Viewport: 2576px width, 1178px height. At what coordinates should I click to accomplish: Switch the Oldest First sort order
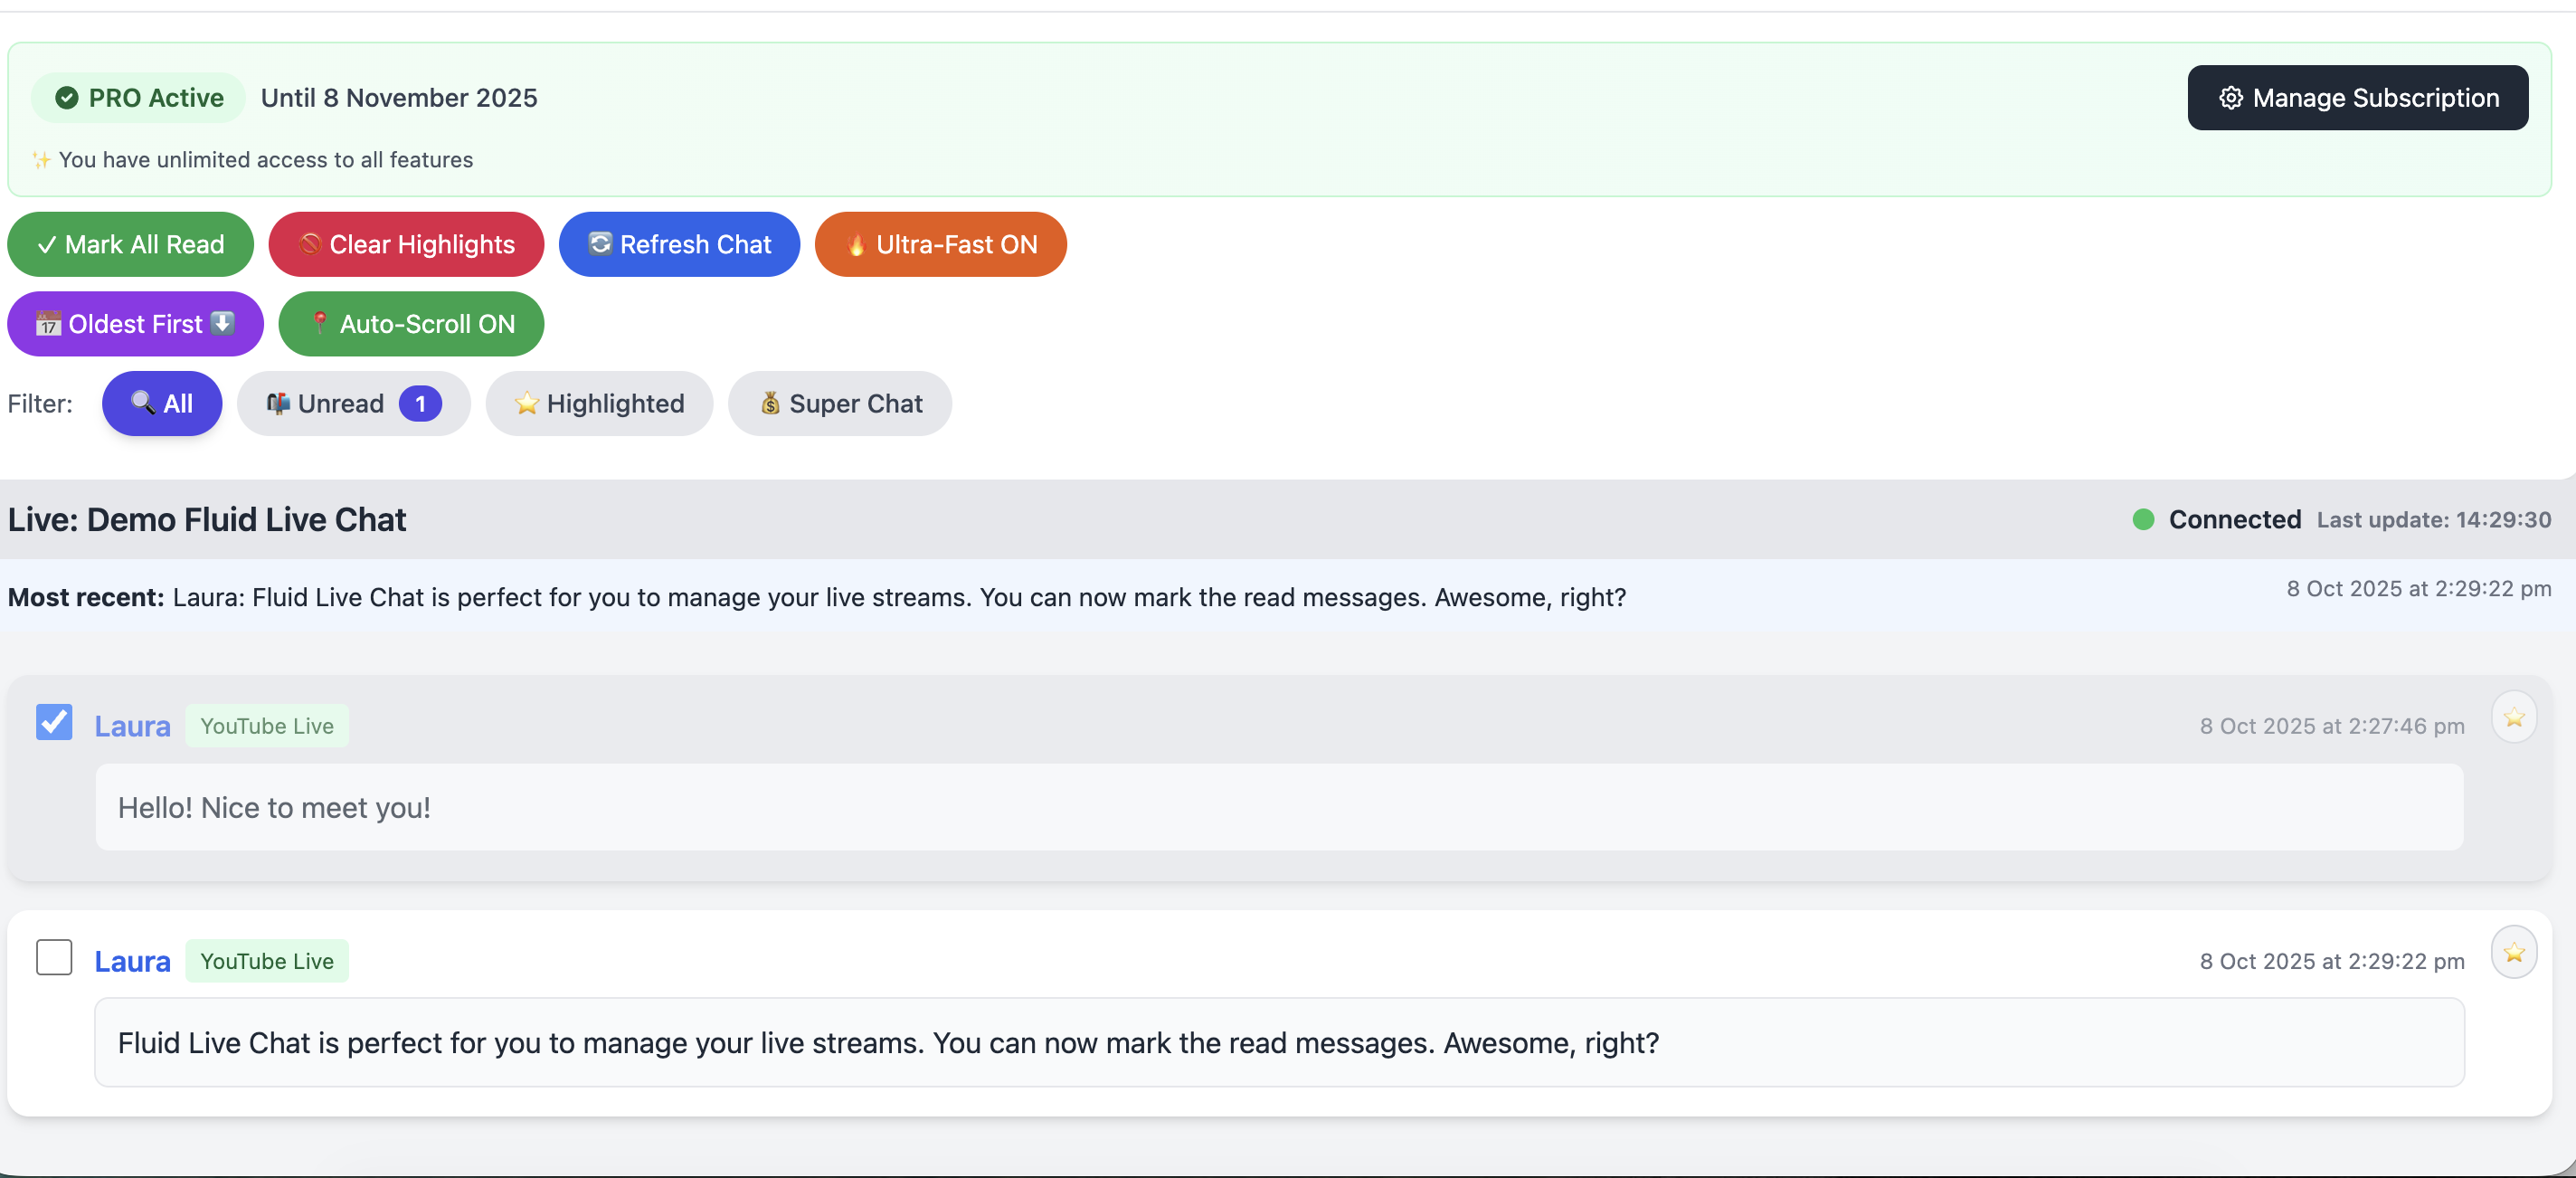click(135, 324)
